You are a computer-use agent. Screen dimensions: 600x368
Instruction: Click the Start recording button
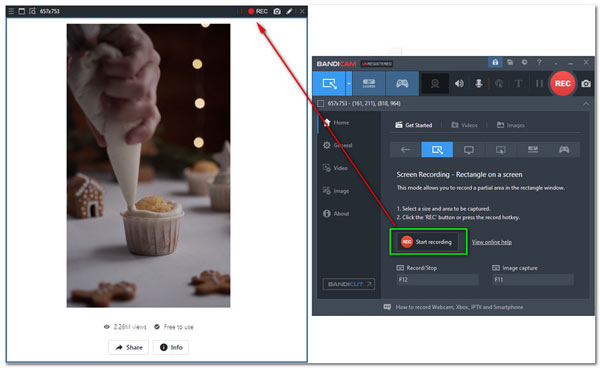tap(427, 242)
